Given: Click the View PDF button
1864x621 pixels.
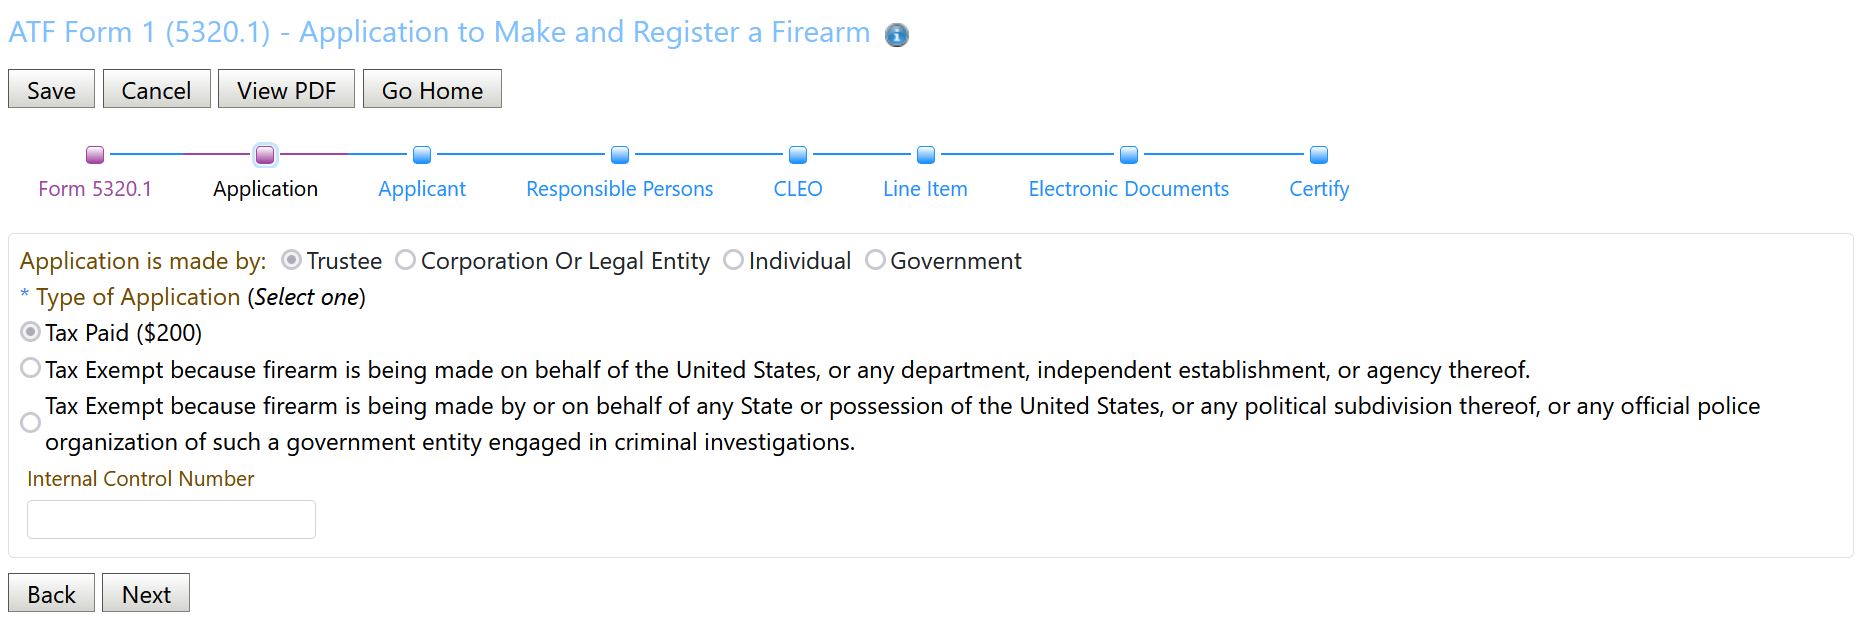Looking at the screenshot, I should 286,89.
